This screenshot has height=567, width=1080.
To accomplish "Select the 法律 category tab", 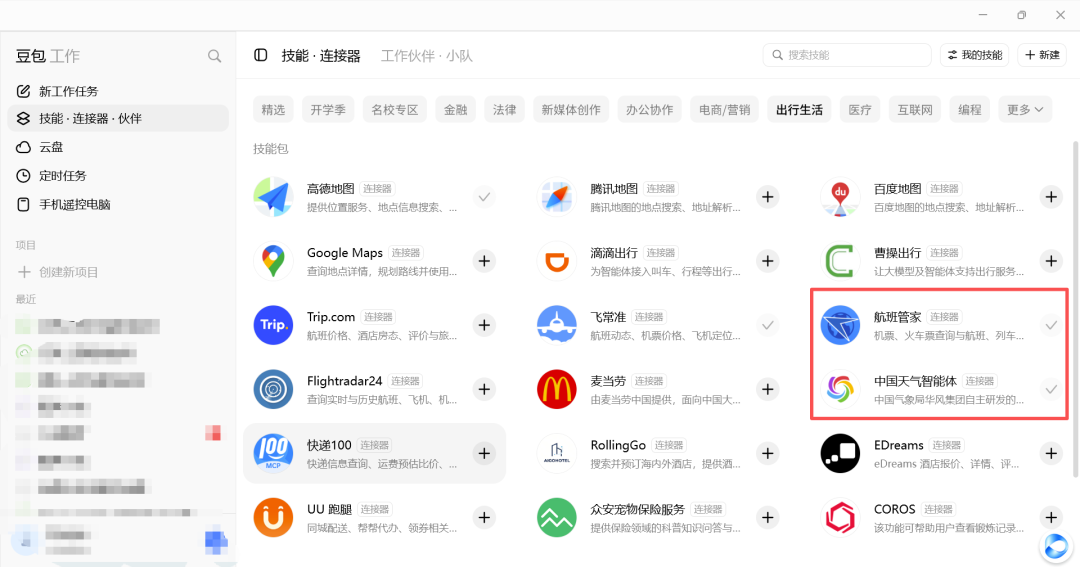I will tap(504, 110).
